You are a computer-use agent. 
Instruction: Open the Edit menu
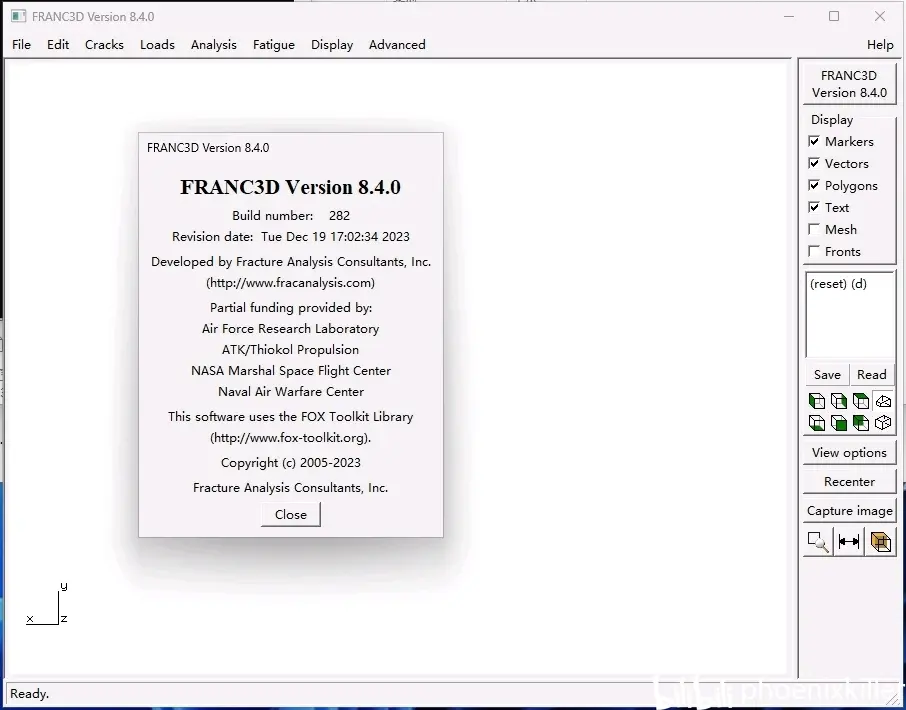(x=58, y=44)
